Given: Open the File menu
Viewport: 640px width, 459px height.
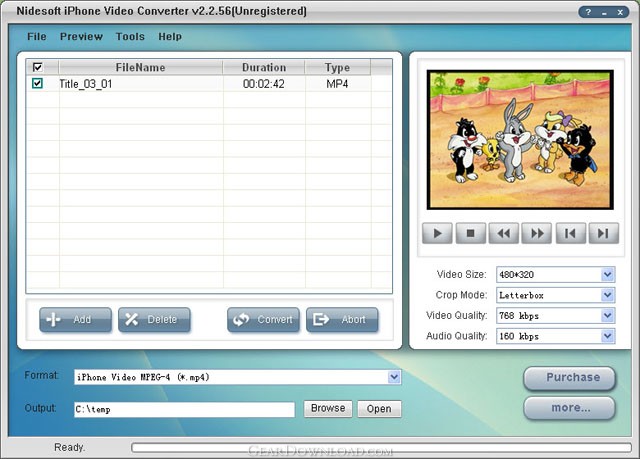Looking at the screenshot, I should point(37,36).
